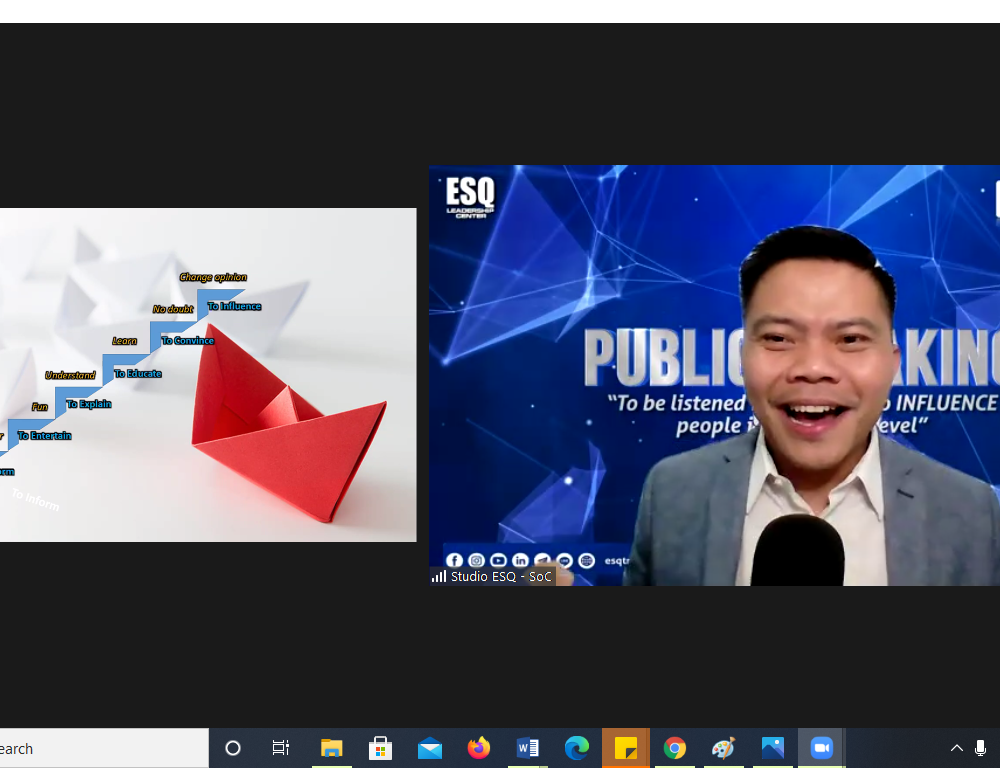Click the Windows search box
The image size is (1000, 768).
(x=100, y=748)
